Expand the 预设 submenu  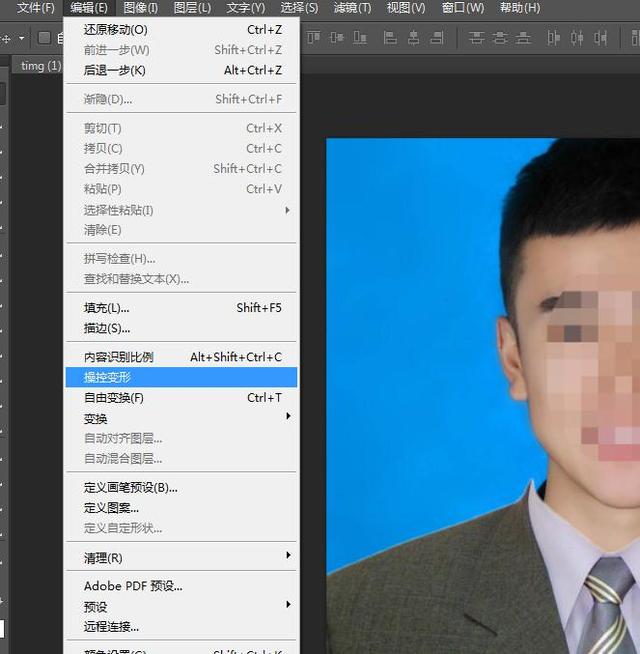[x=181, y=606]
